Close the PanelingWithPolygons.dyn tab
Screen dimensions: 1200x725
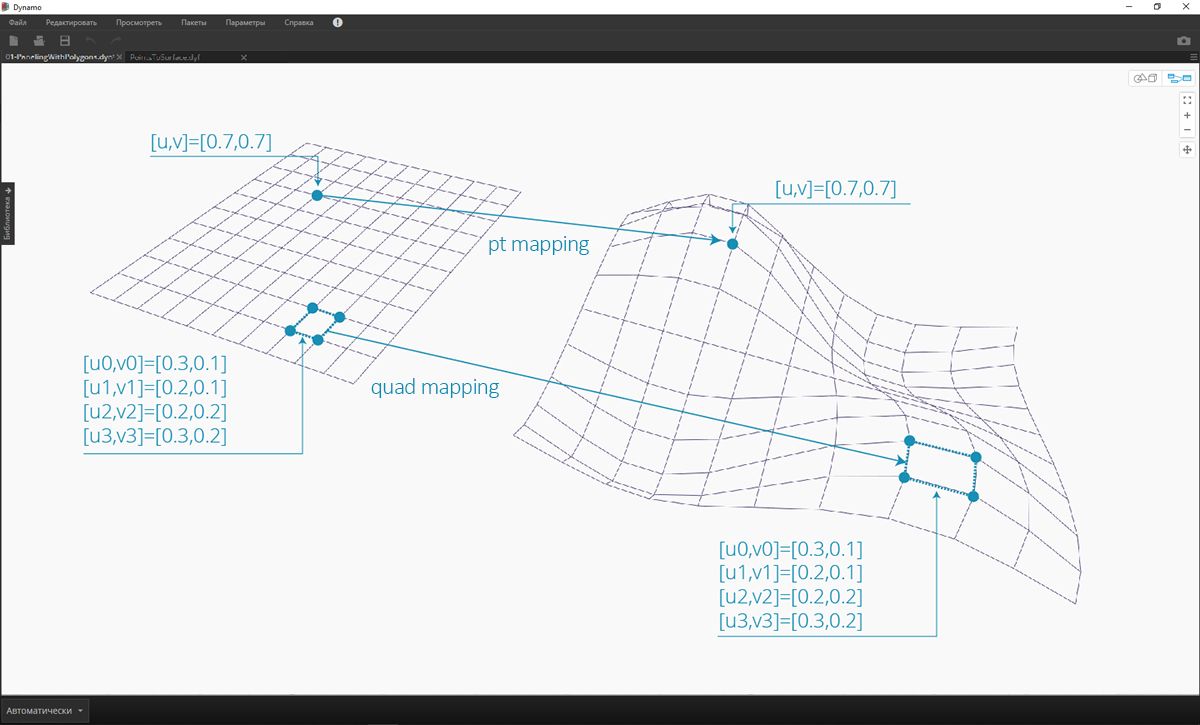click(119, 58)
